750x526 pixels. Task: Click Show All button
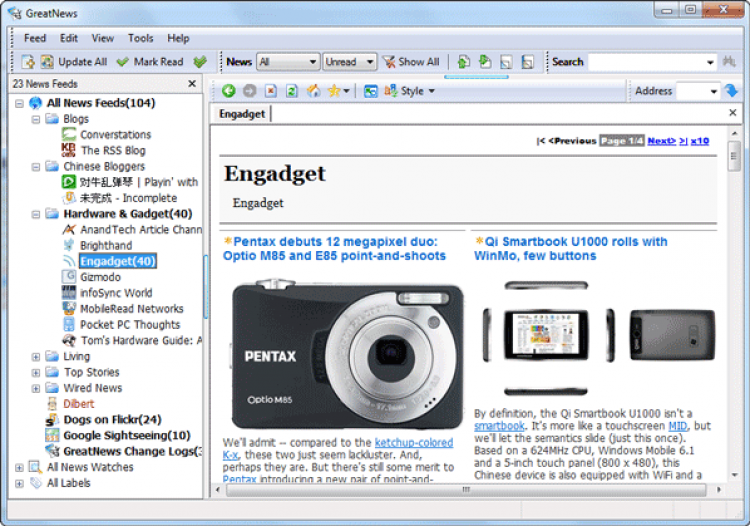pos(411,62)
